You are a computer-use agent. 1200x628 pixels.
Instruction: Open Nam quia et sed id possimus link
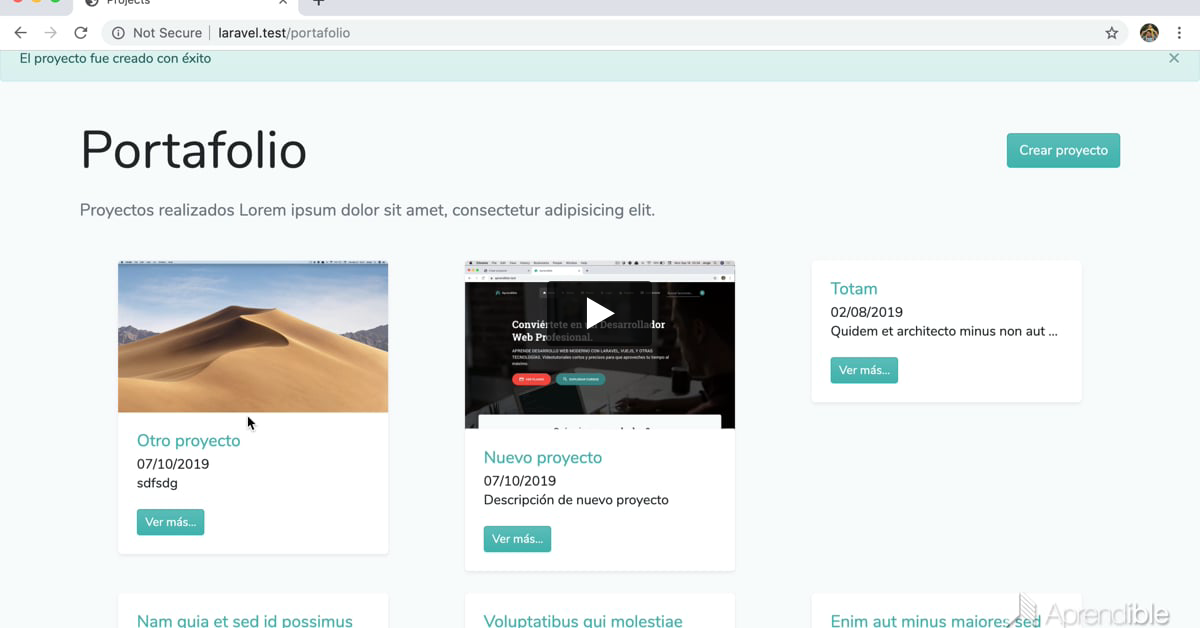(245, 621)
